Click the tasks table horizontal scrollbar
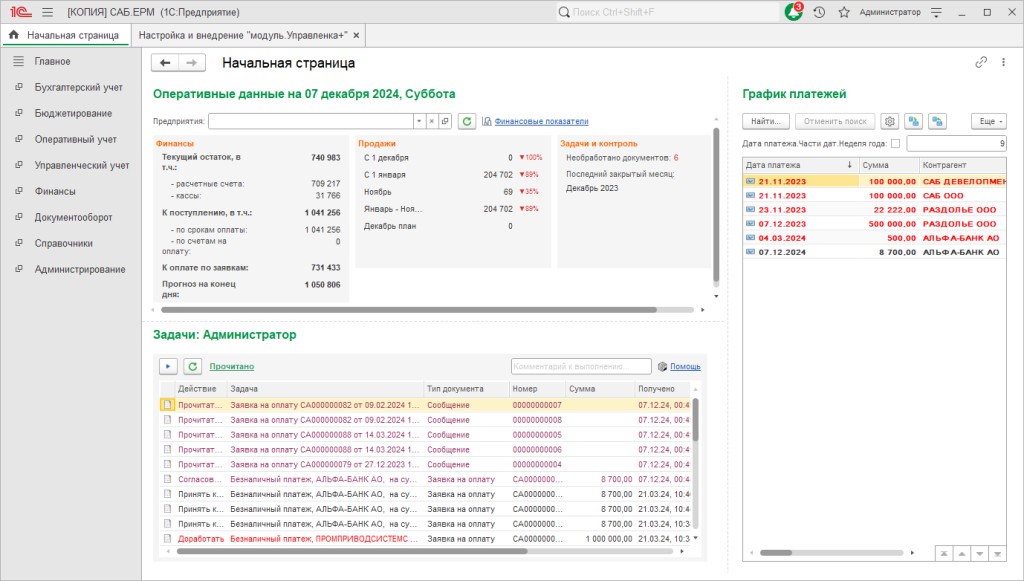The image size is (1024, 581). pyautogui.click(x=352, y=552)
